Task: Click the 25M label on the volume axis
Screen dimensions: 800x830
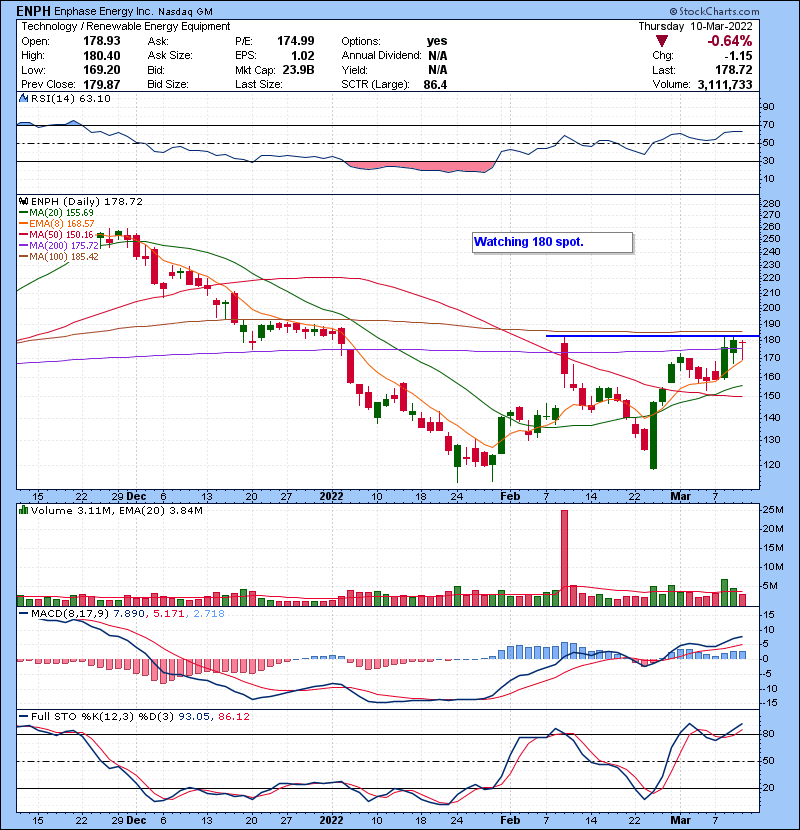Action: click(x=773, y=510)
